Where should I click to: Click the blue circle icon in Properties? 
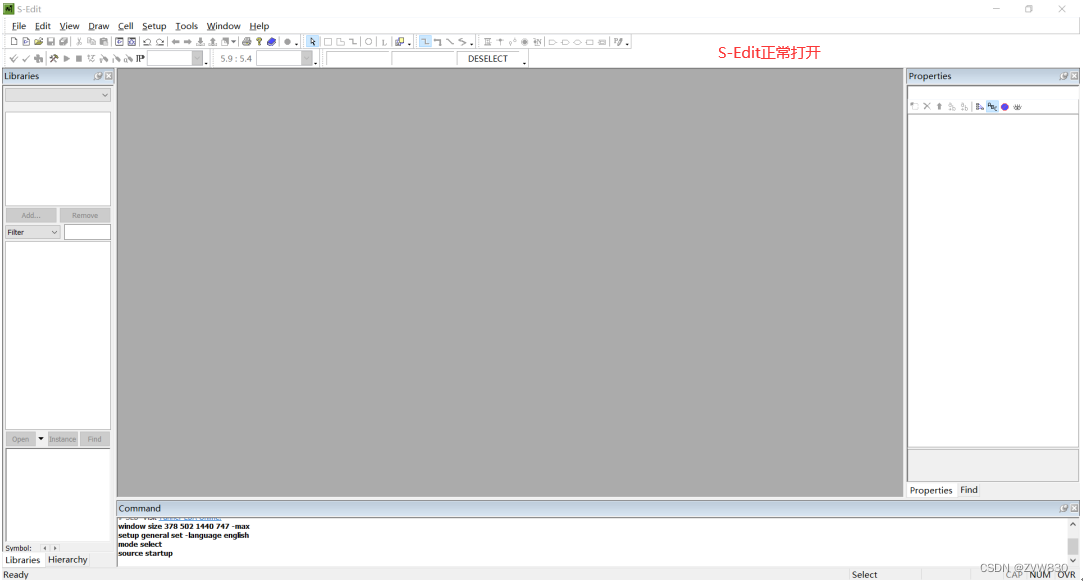point(1005,106)
